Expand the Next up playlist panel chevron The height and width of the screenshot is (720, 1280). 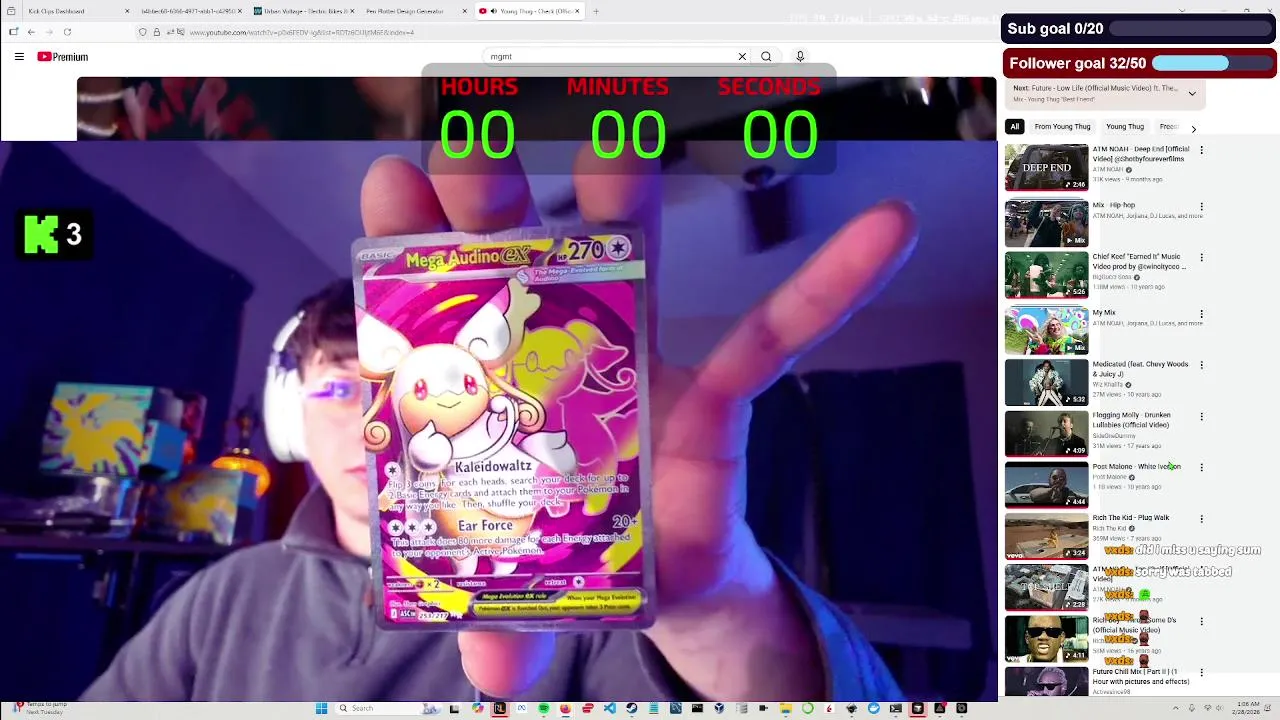click(1192, 93)
